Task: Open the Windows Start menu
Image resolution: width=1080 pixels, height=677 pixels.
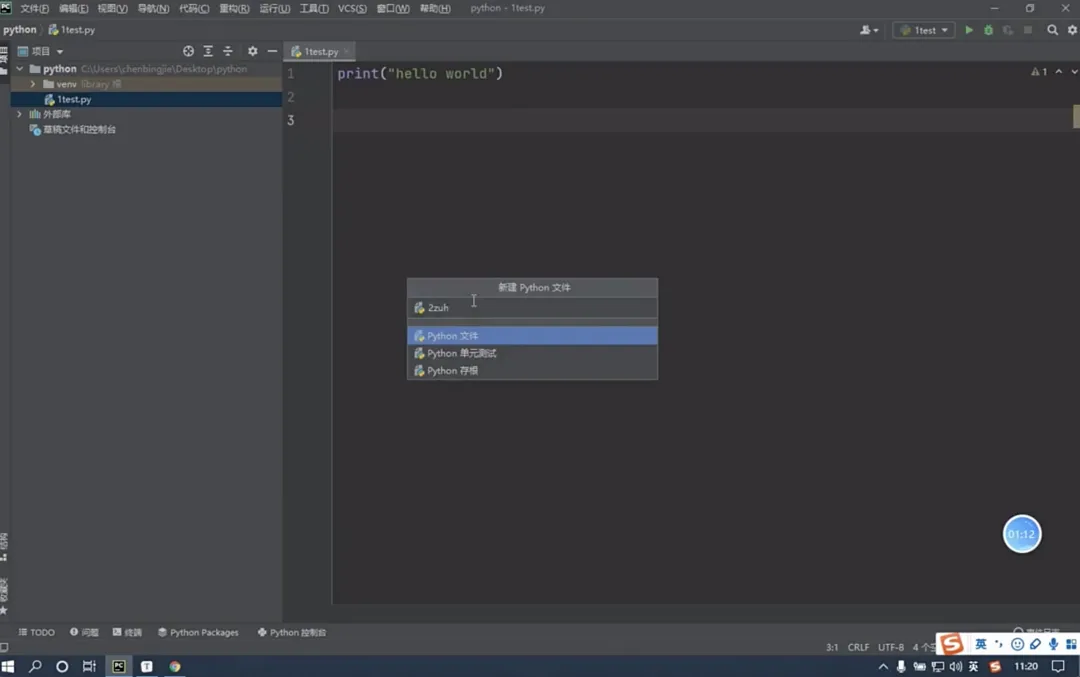Action: pos(8,667)
